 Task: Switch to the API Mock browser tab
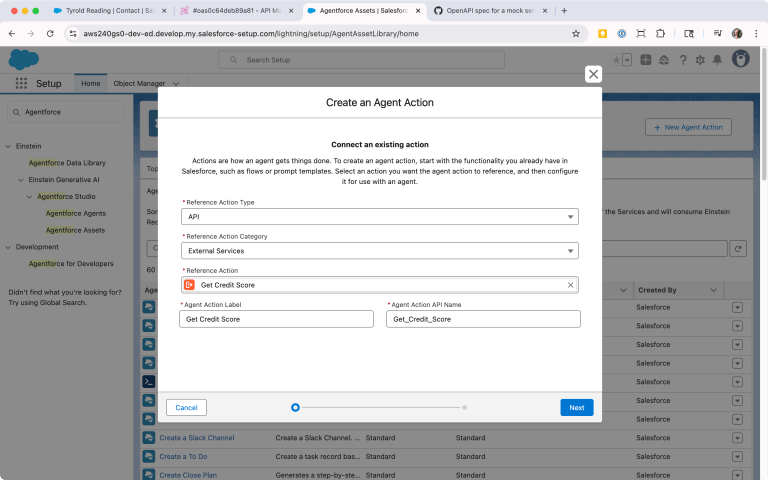click(x=237, y=11)
